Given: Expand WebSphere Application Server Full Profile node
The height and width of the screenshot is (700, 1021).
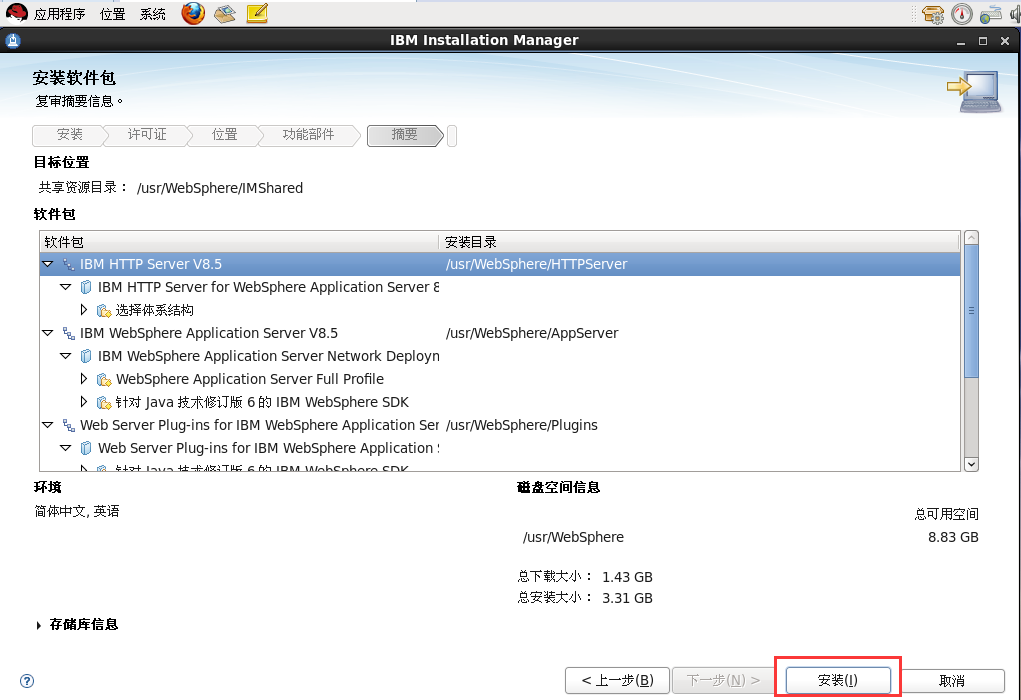Looking at the screenshot, I should [83, 379].
